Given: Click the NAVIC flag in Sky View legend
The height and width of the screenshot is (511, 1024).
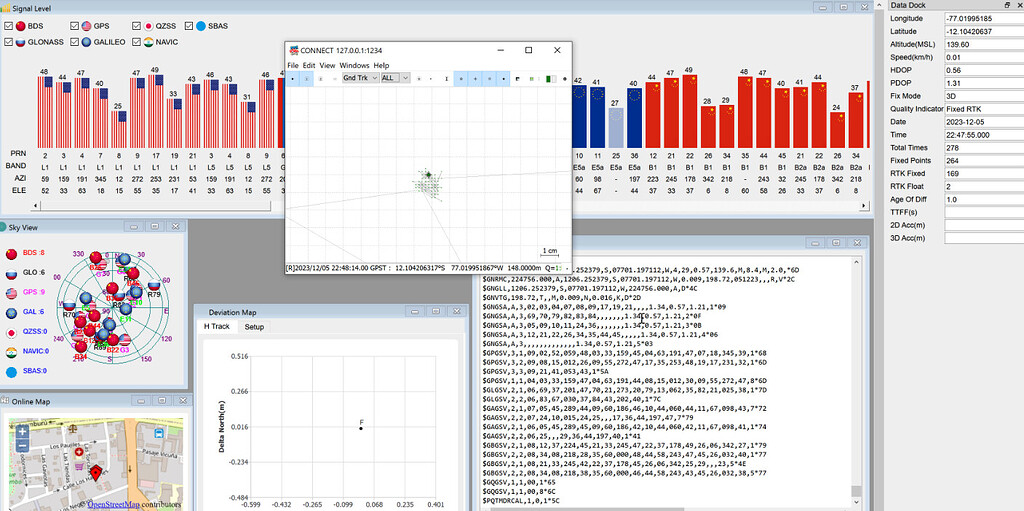Looking at the screenshot, I should tap(11, 351).
